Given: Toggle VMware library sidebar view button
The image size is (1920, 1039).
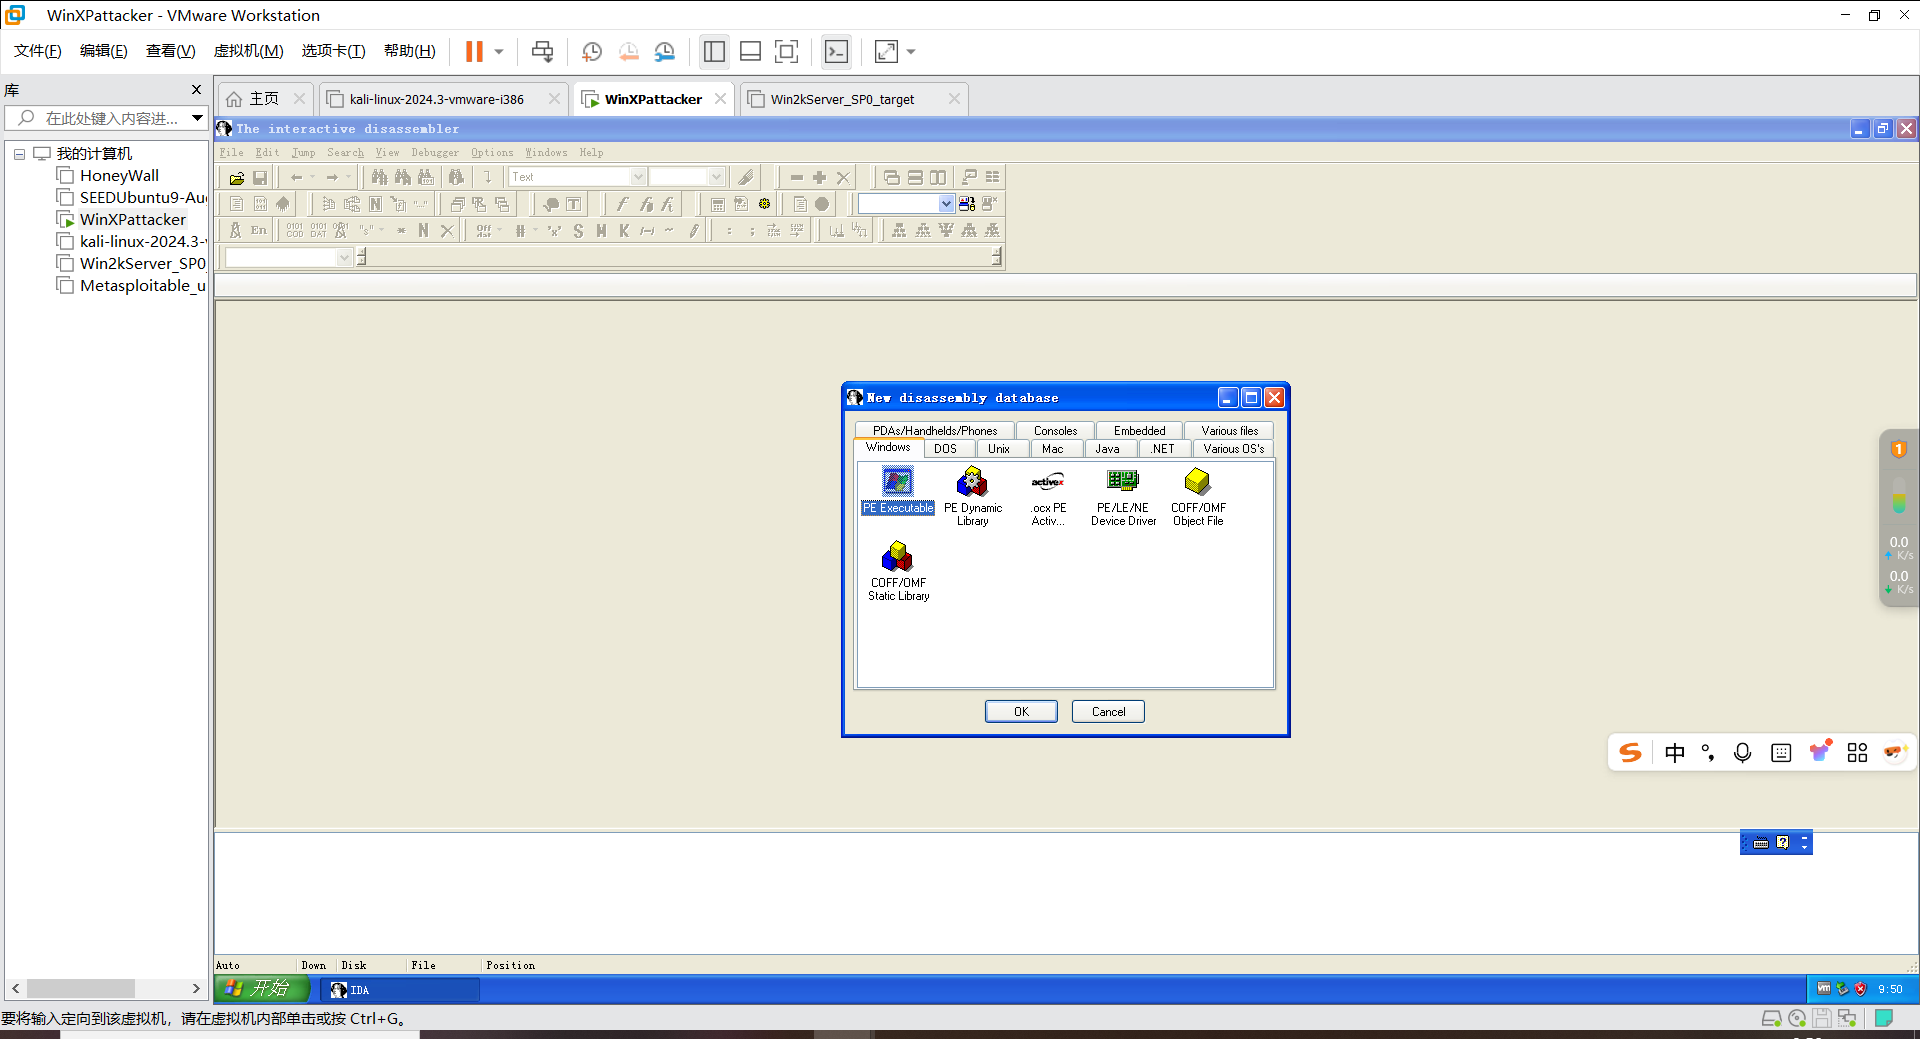Looking at the screenshot, I should coord(714,52).
